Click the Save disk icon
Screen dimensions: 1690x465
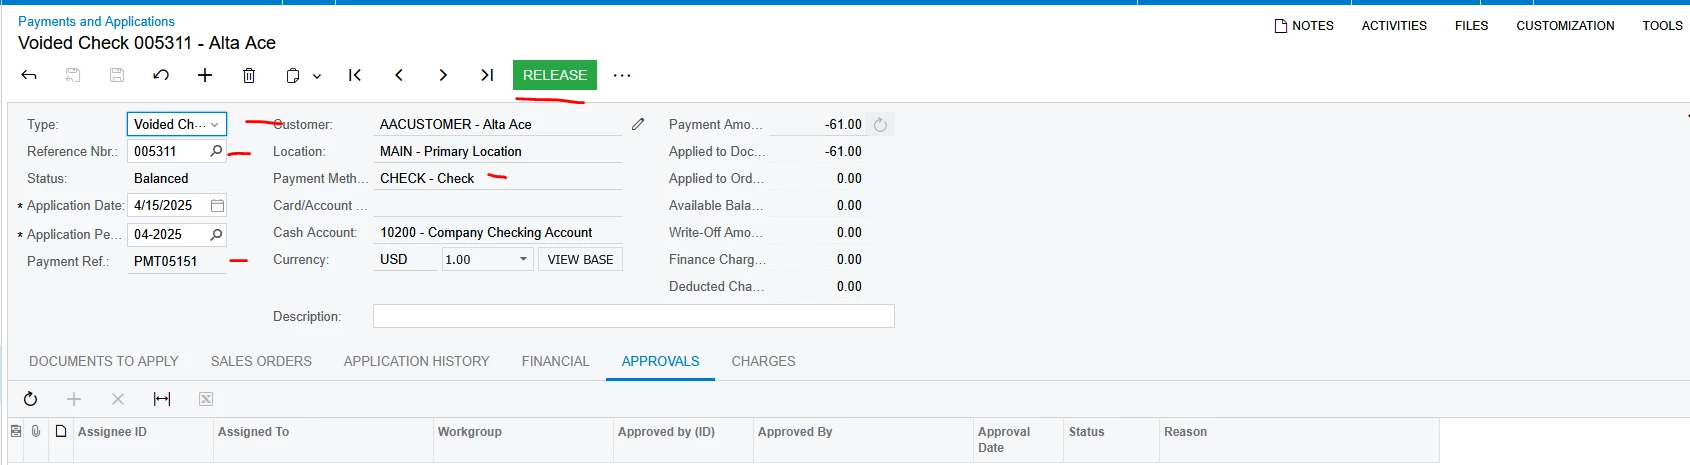pos(117,75)
